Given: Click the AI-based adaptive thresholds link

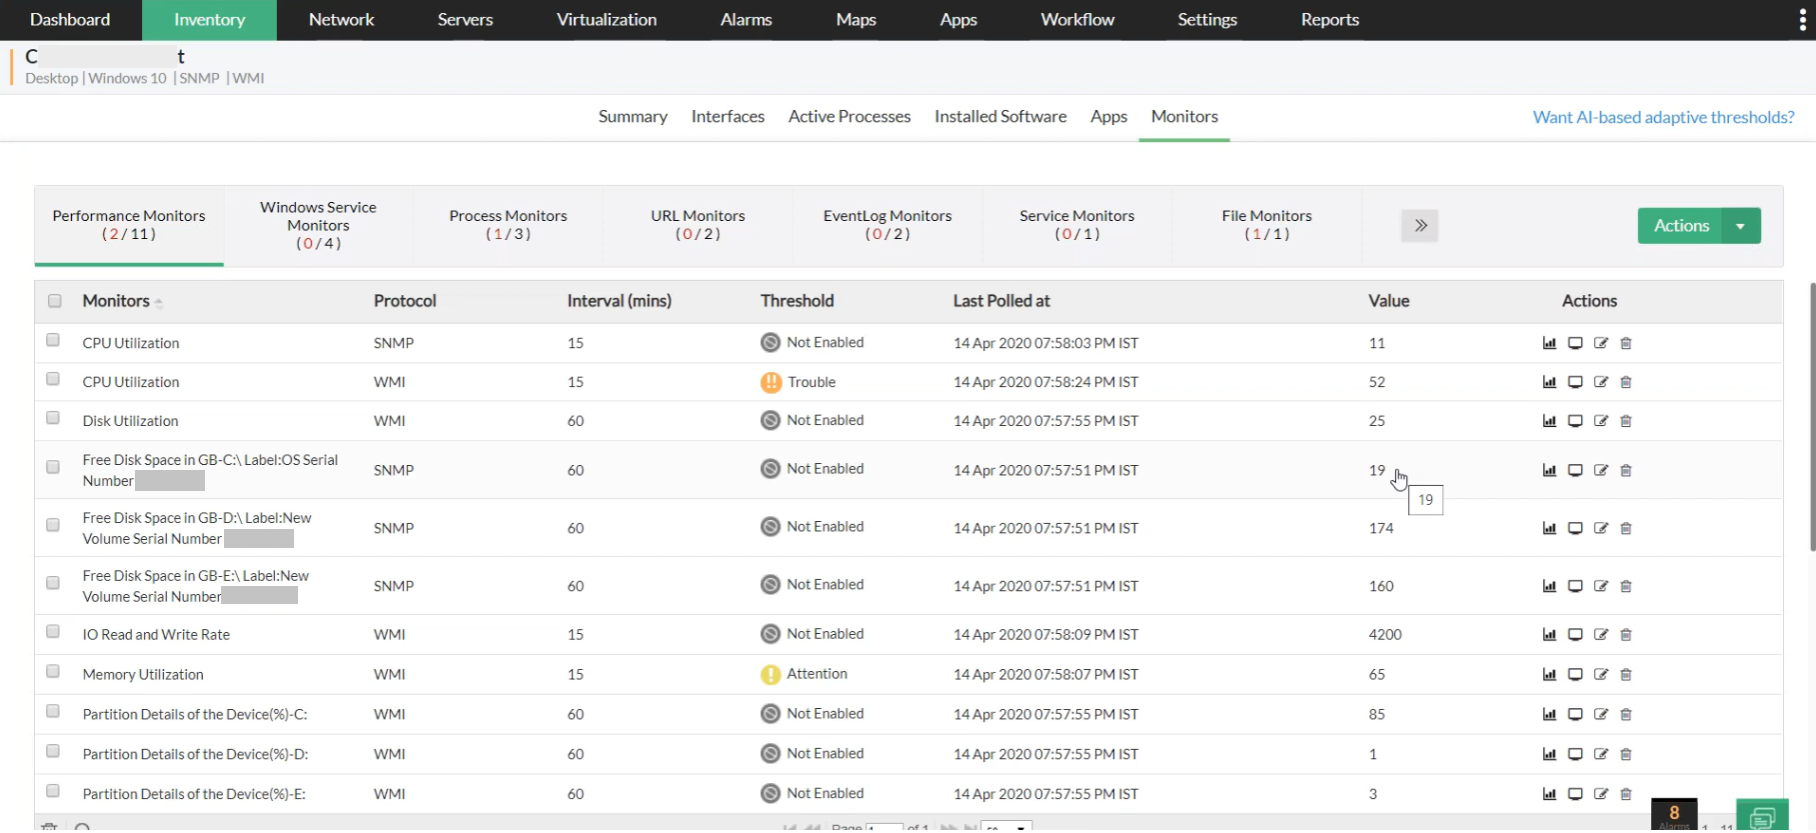Looking at the screenshot, I should 1663,117.
